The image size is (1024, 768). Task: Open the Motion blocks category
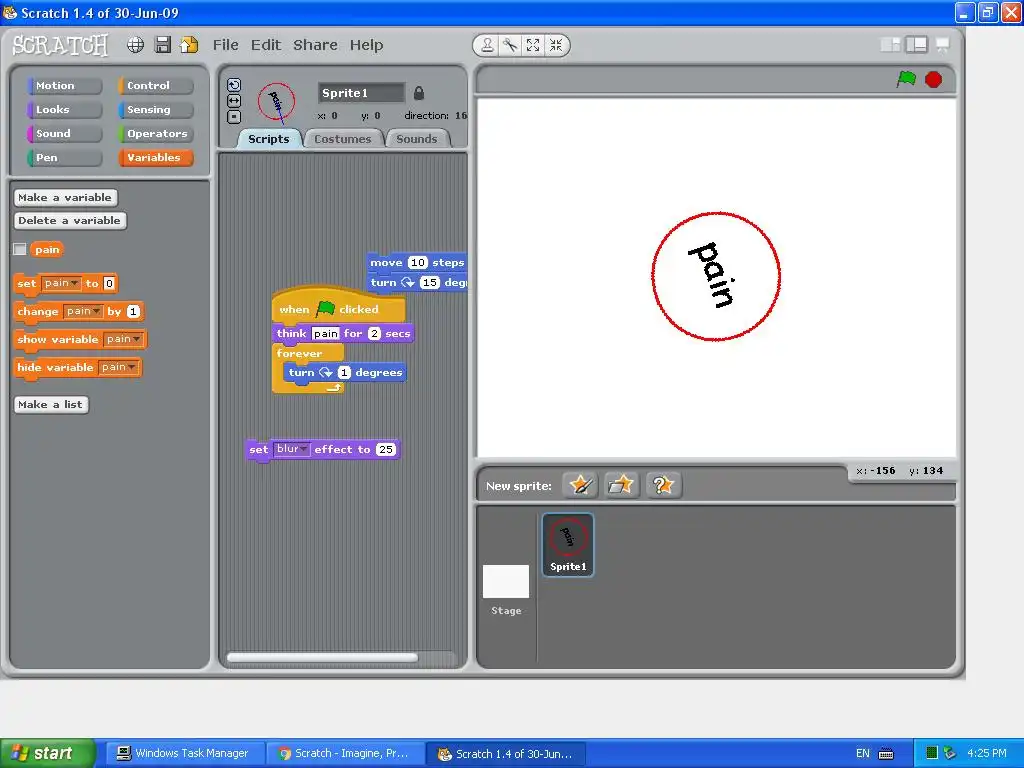pyautogui.click(x=64, y=86)
